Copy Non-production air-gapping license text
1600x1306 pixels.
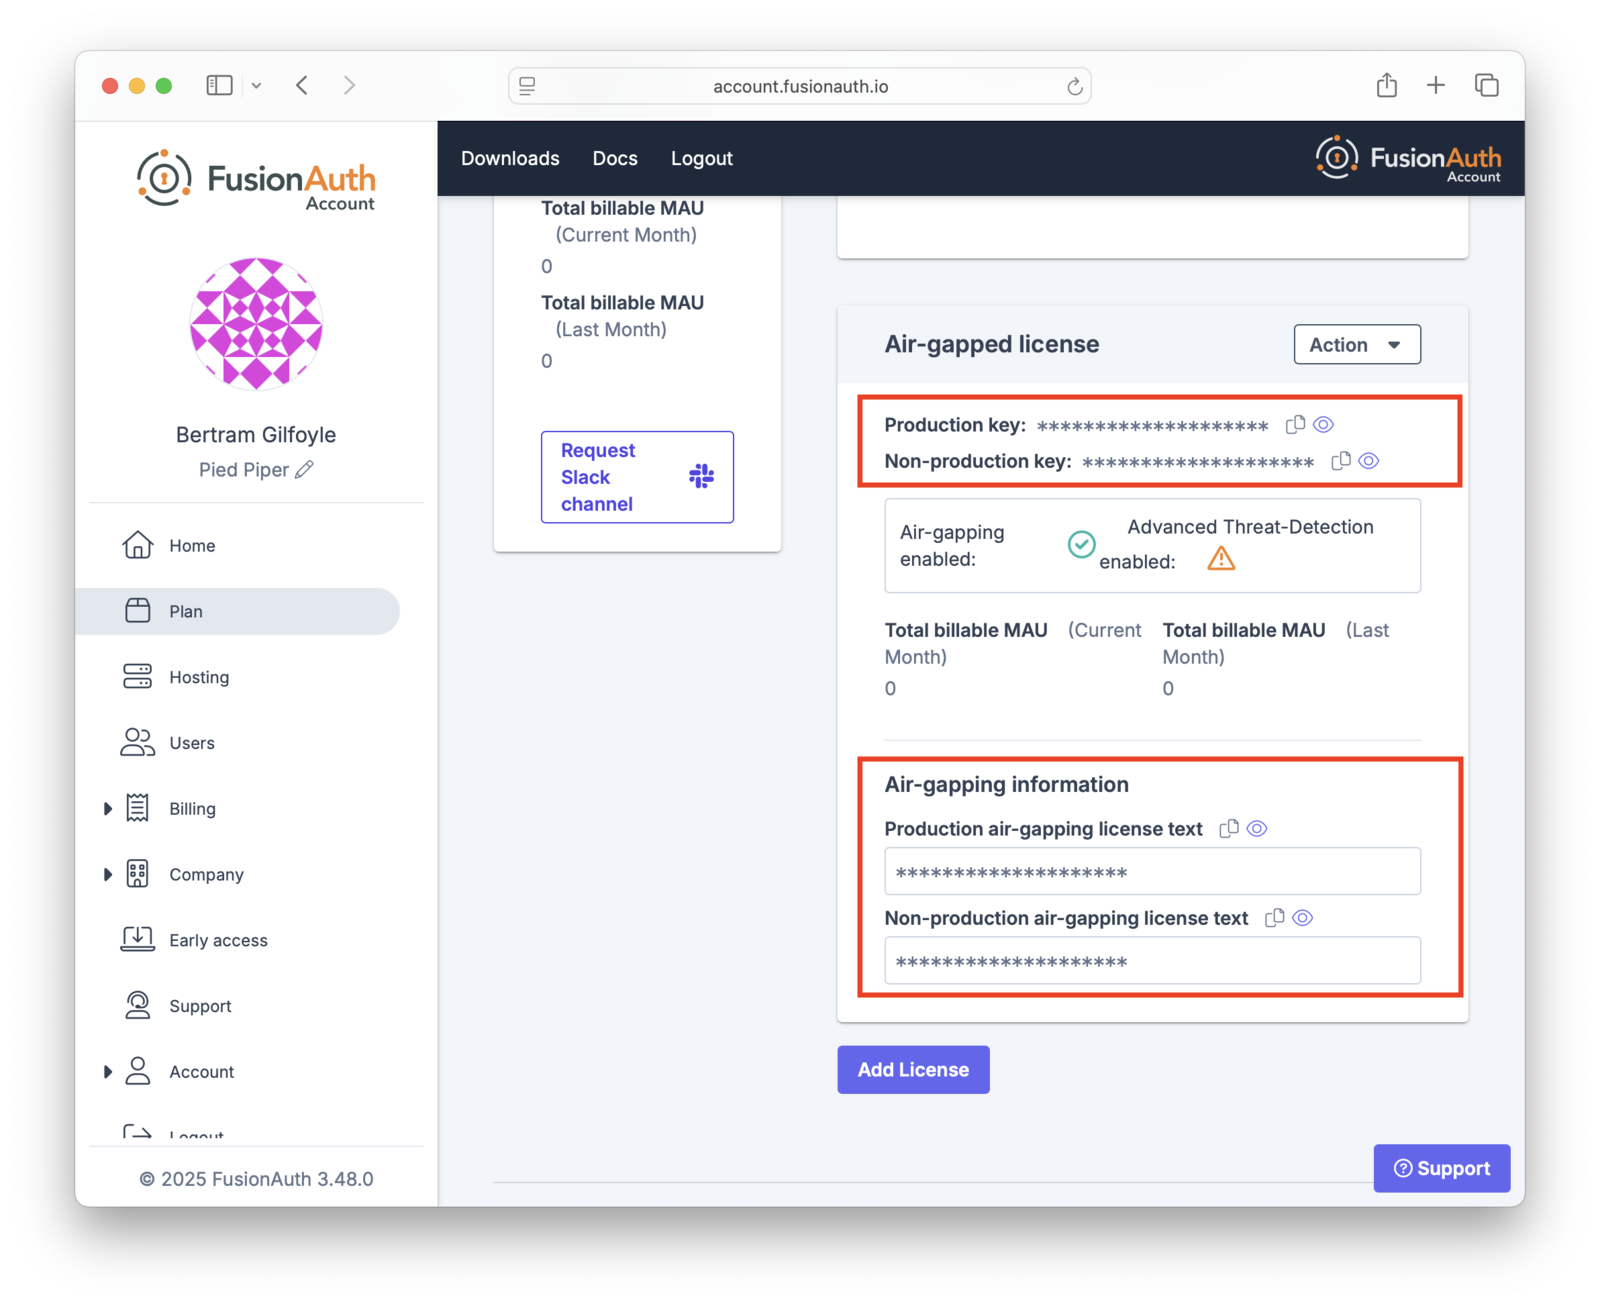1274,918
